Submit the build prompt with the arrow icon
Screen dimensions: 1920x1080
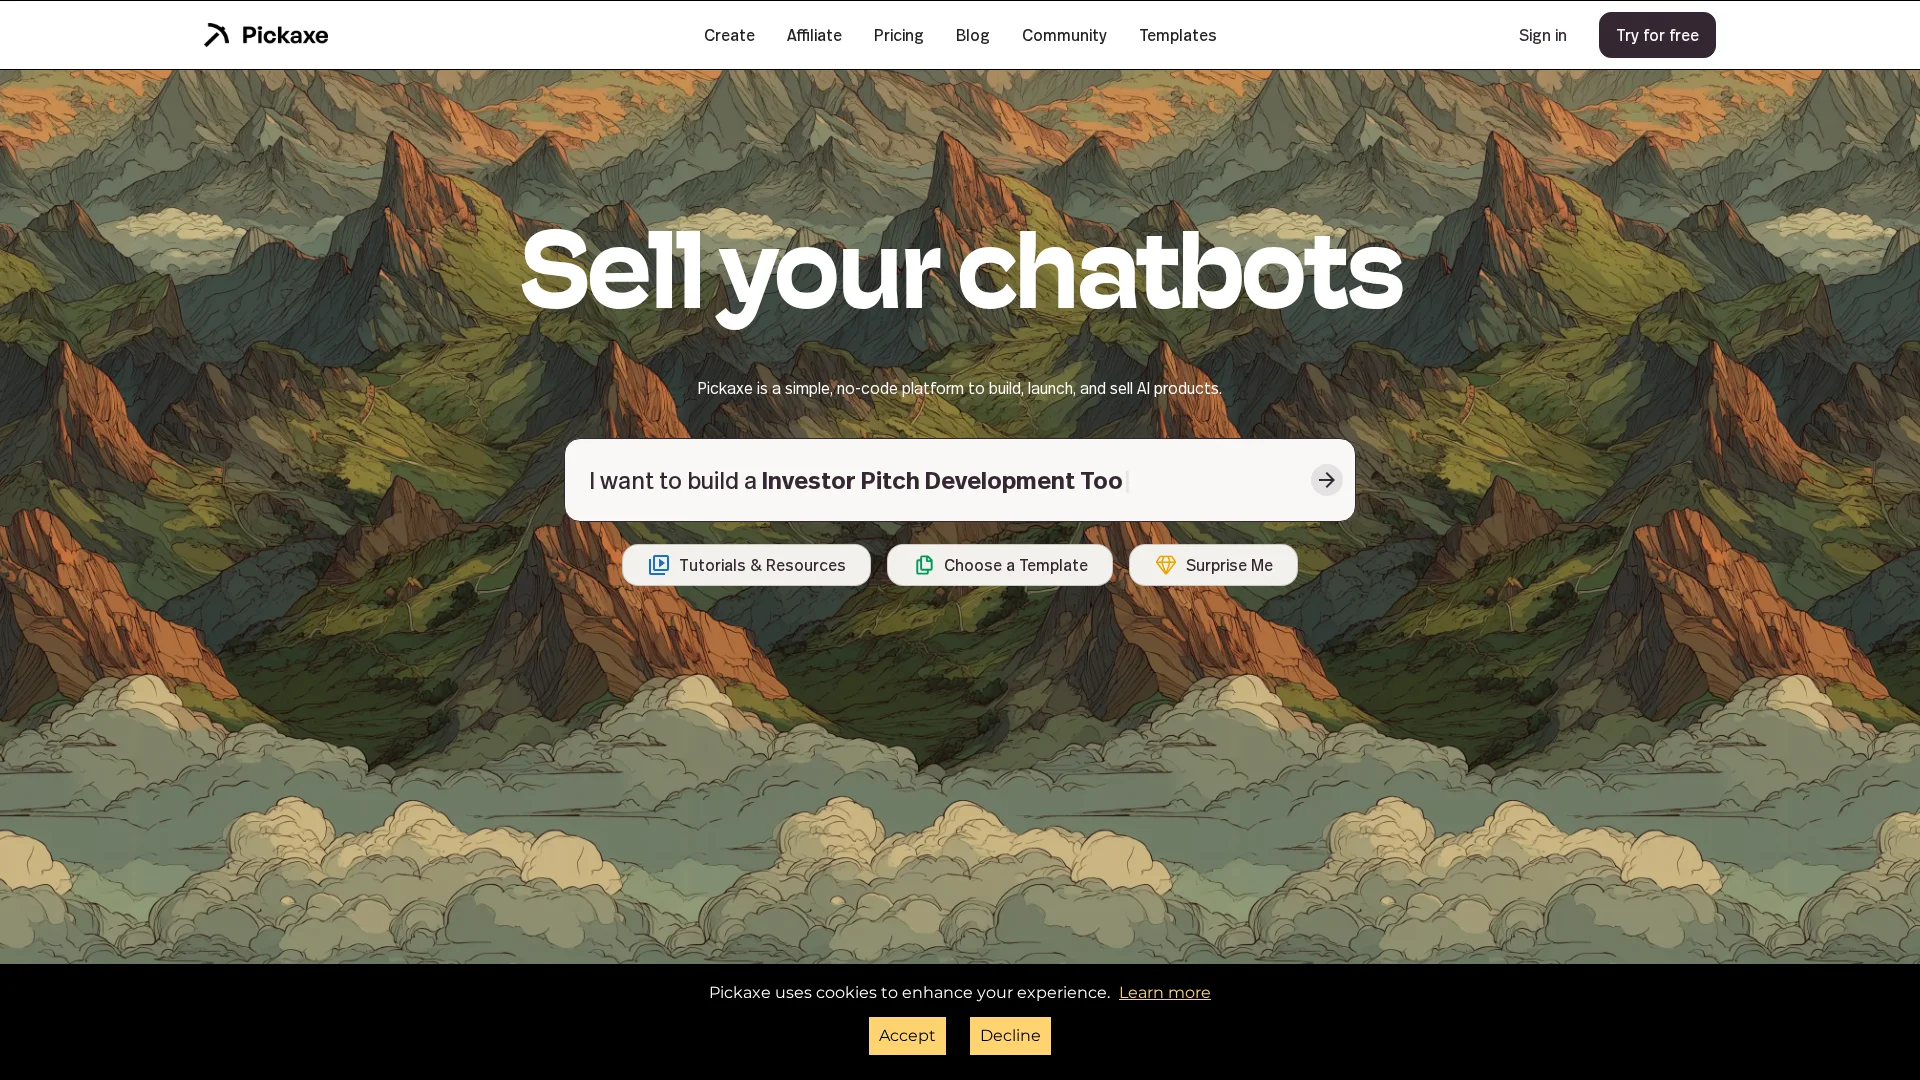click(x=1326, y=480)
